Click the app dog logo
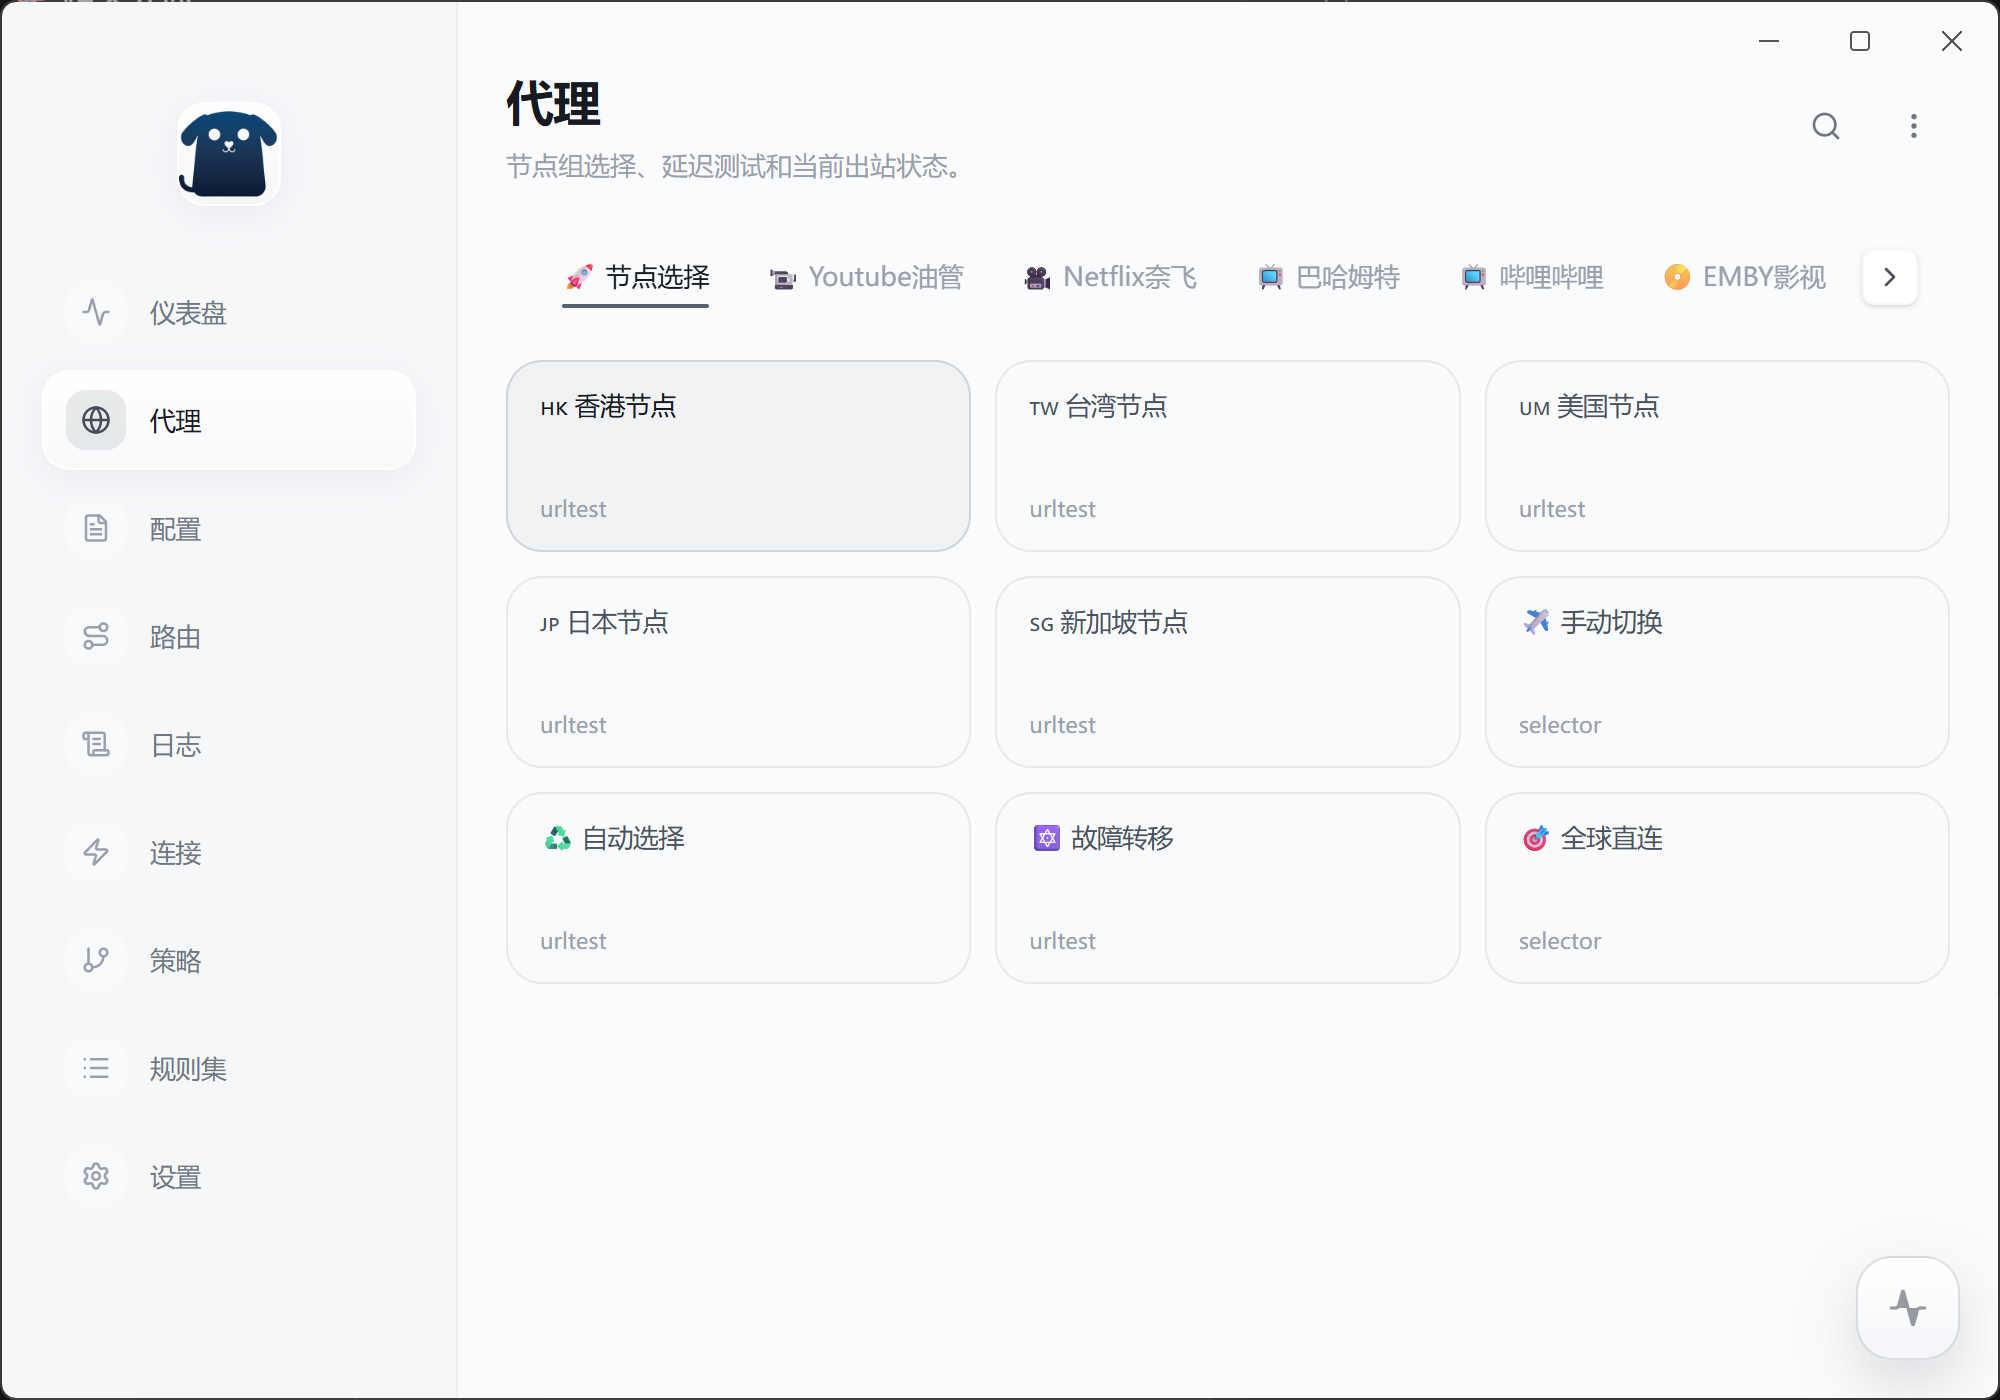 [x=229, y=155]
